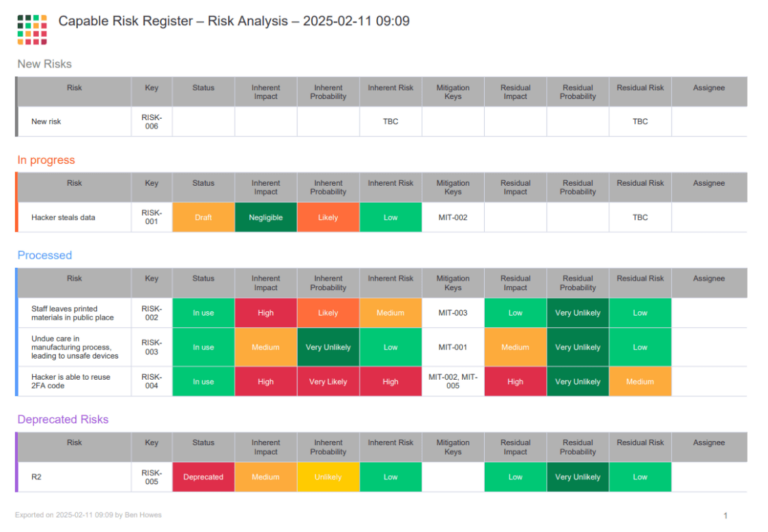This screenshot has width=768, height=532.
Task: Select the dark green Negligible impact cell
Action: [x=266, y=217]
